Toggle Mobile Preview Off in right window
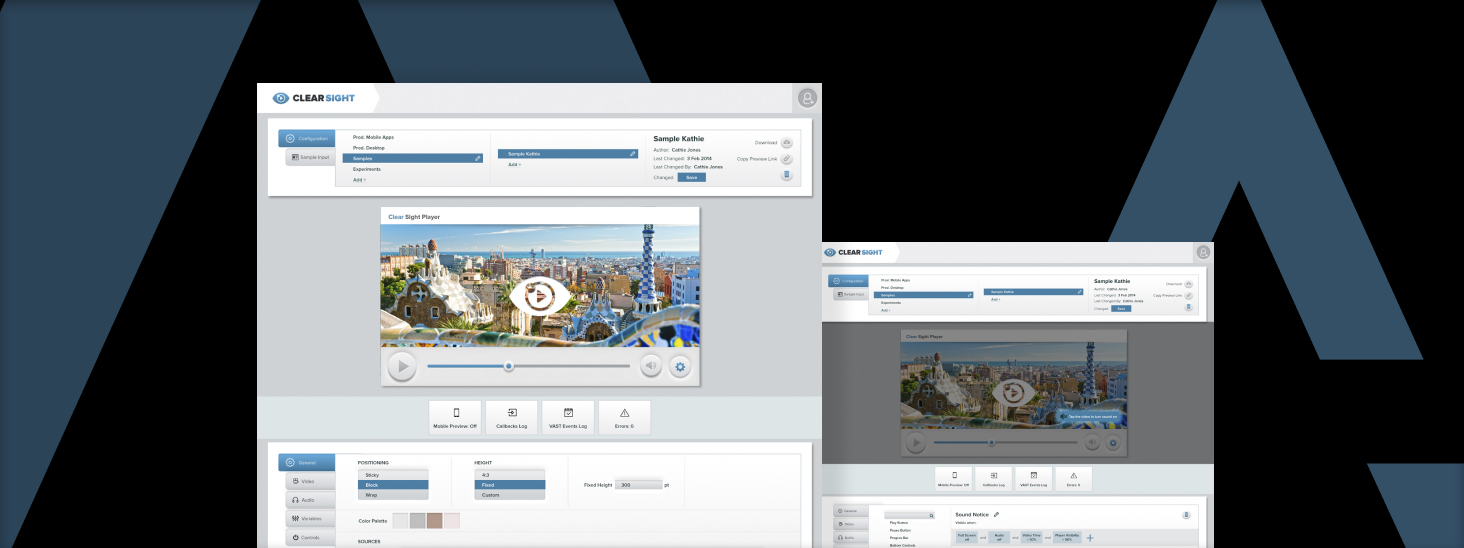The width and height of the screenshot is (1464, 548). pyautogui.click(x=953, y=478)
